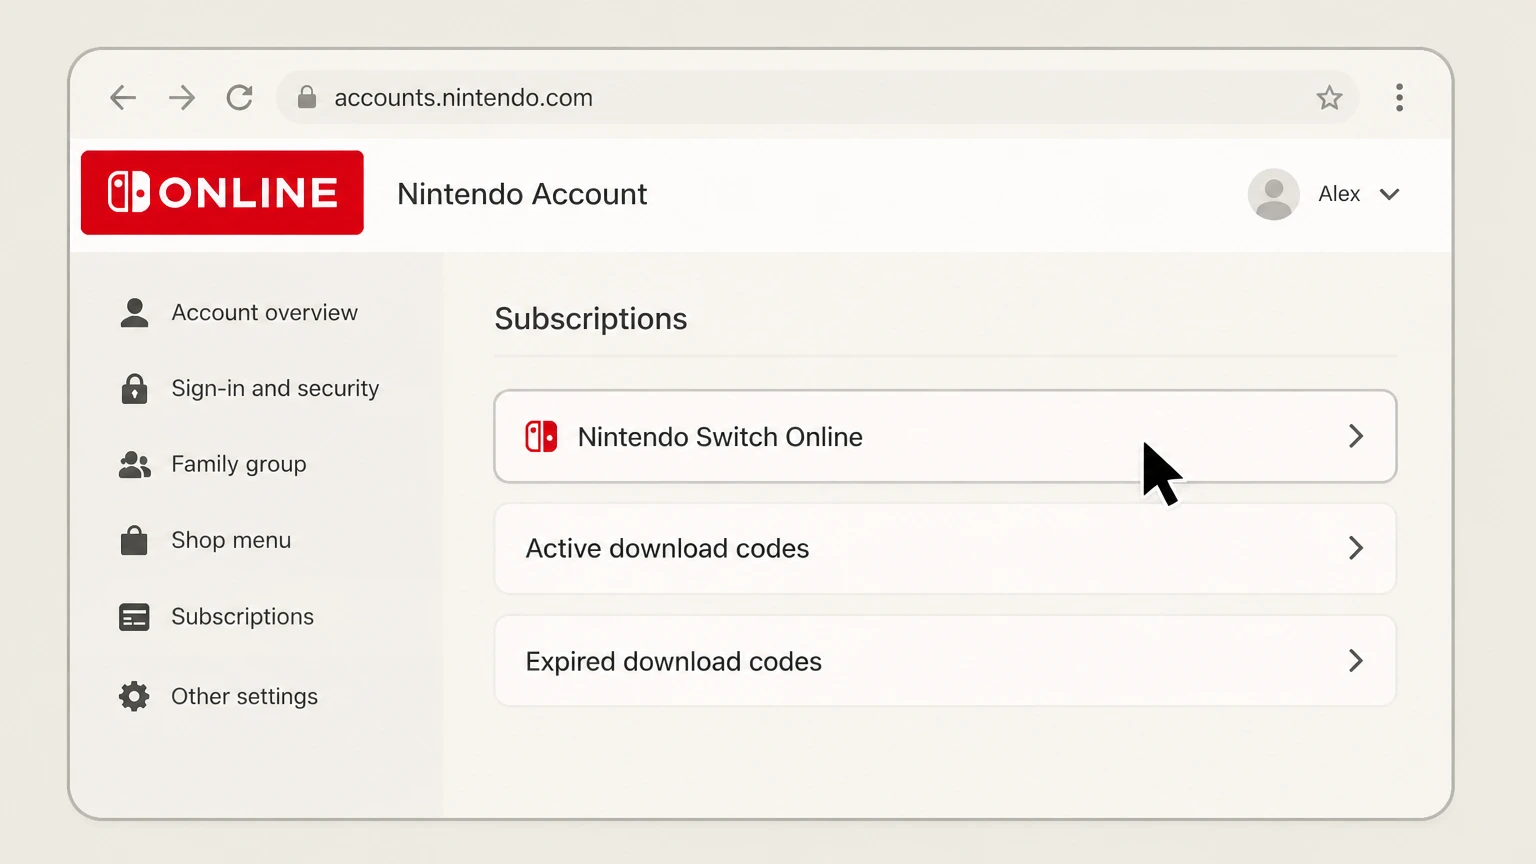Click the Sign-in and security lock icon
This screenshot has width=1536, height=864.
[x=134, y=388]
